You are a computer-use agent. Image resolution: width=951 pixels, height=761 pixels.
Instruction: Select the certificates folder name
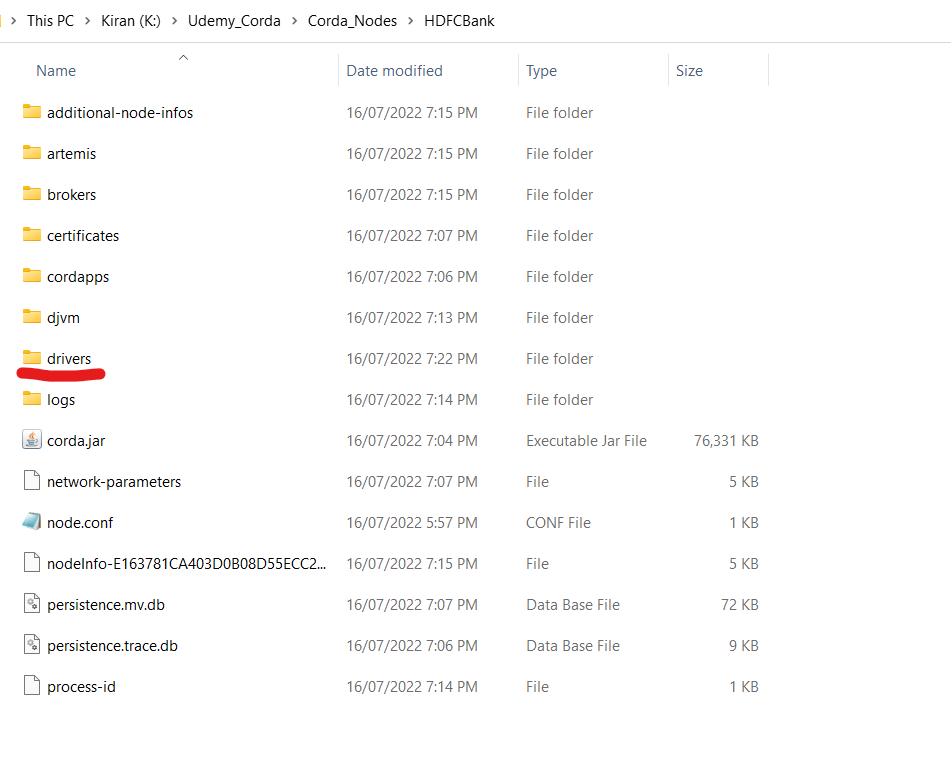click(83, 236)
